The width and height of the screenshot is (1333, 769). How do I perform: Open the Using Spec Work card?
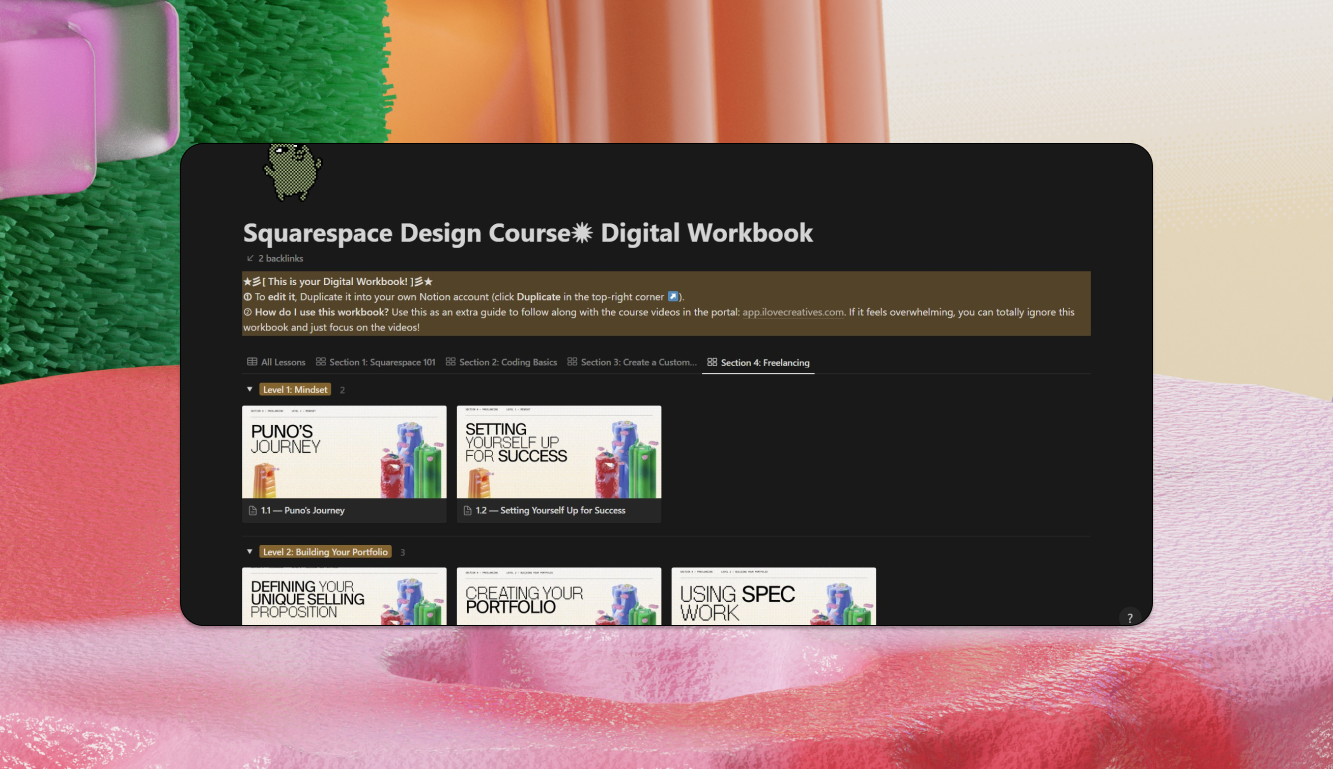[774, 596]
